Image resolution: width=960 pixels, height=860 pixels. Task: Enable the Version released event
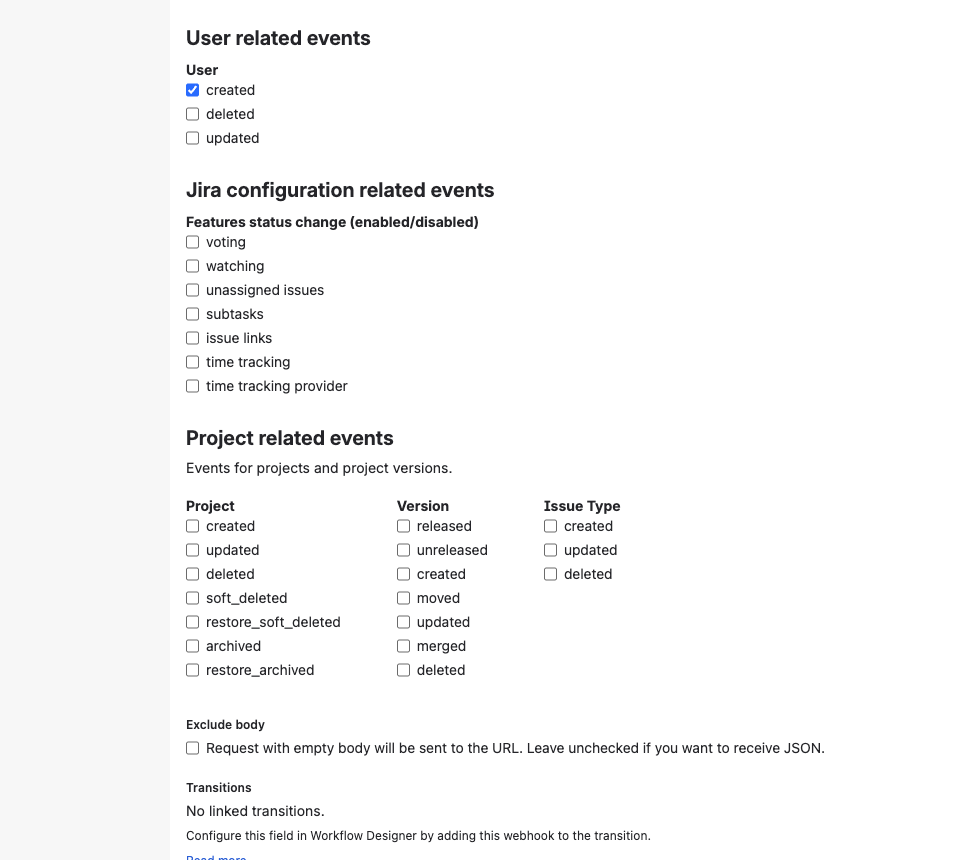[403, 526]
